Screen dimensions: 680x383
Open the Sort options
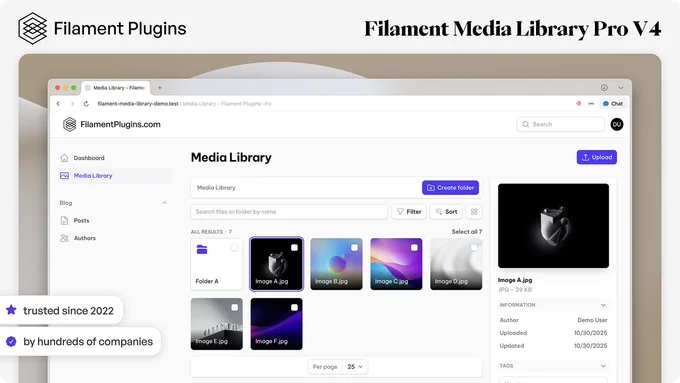pos(446,212)
